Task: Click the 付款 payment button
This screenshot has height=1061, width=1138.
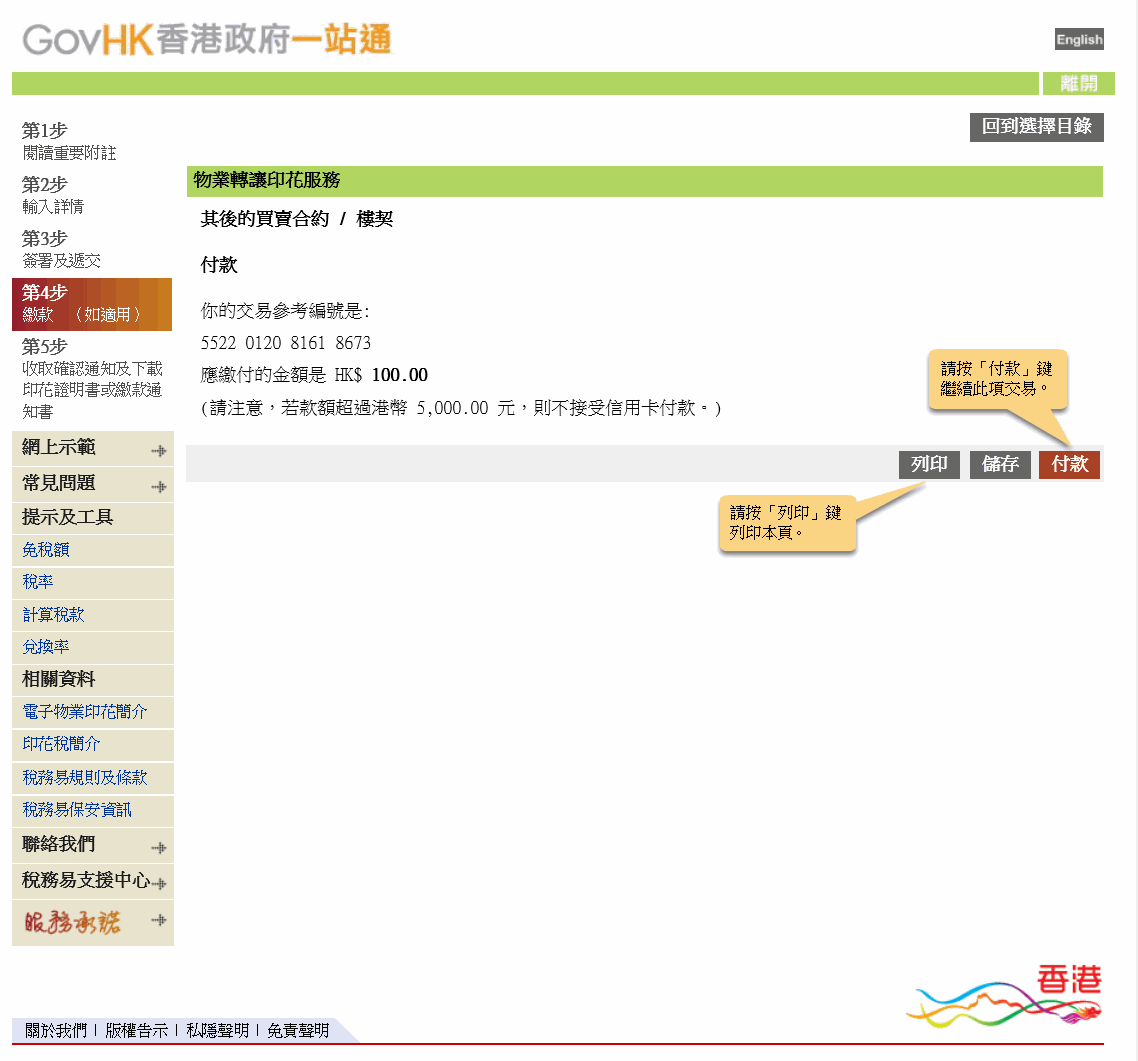Action: tap(1069, 464)
